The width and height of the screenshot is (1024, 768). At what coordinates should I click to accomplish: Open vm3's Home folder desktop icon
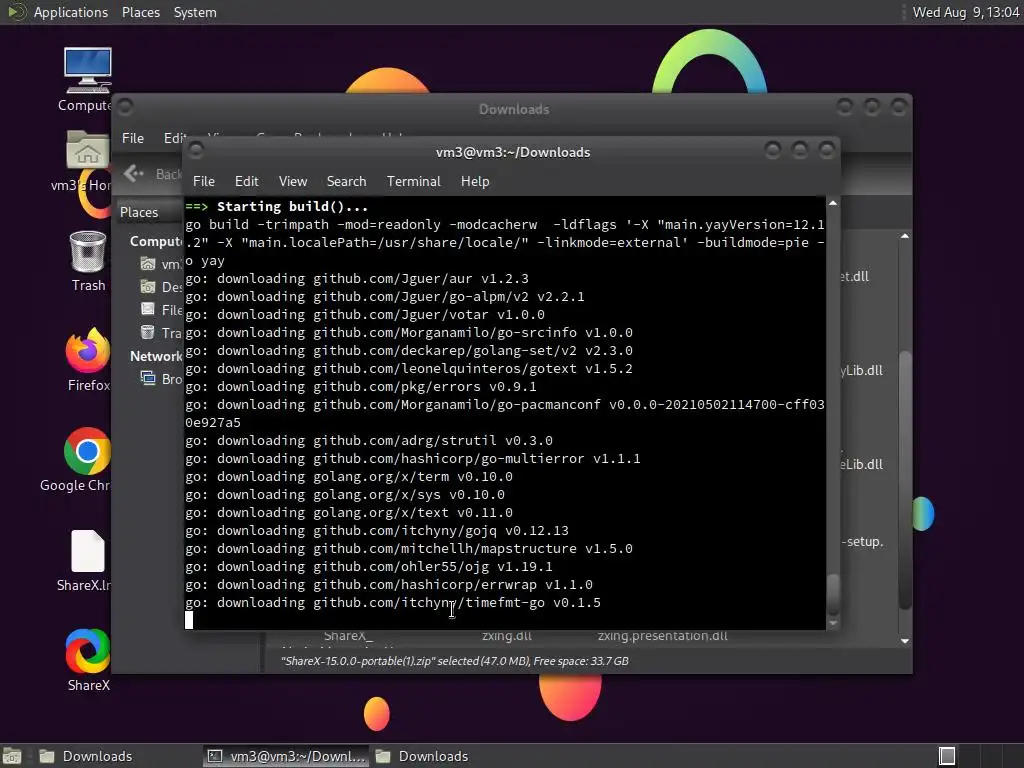click(88, 150)
